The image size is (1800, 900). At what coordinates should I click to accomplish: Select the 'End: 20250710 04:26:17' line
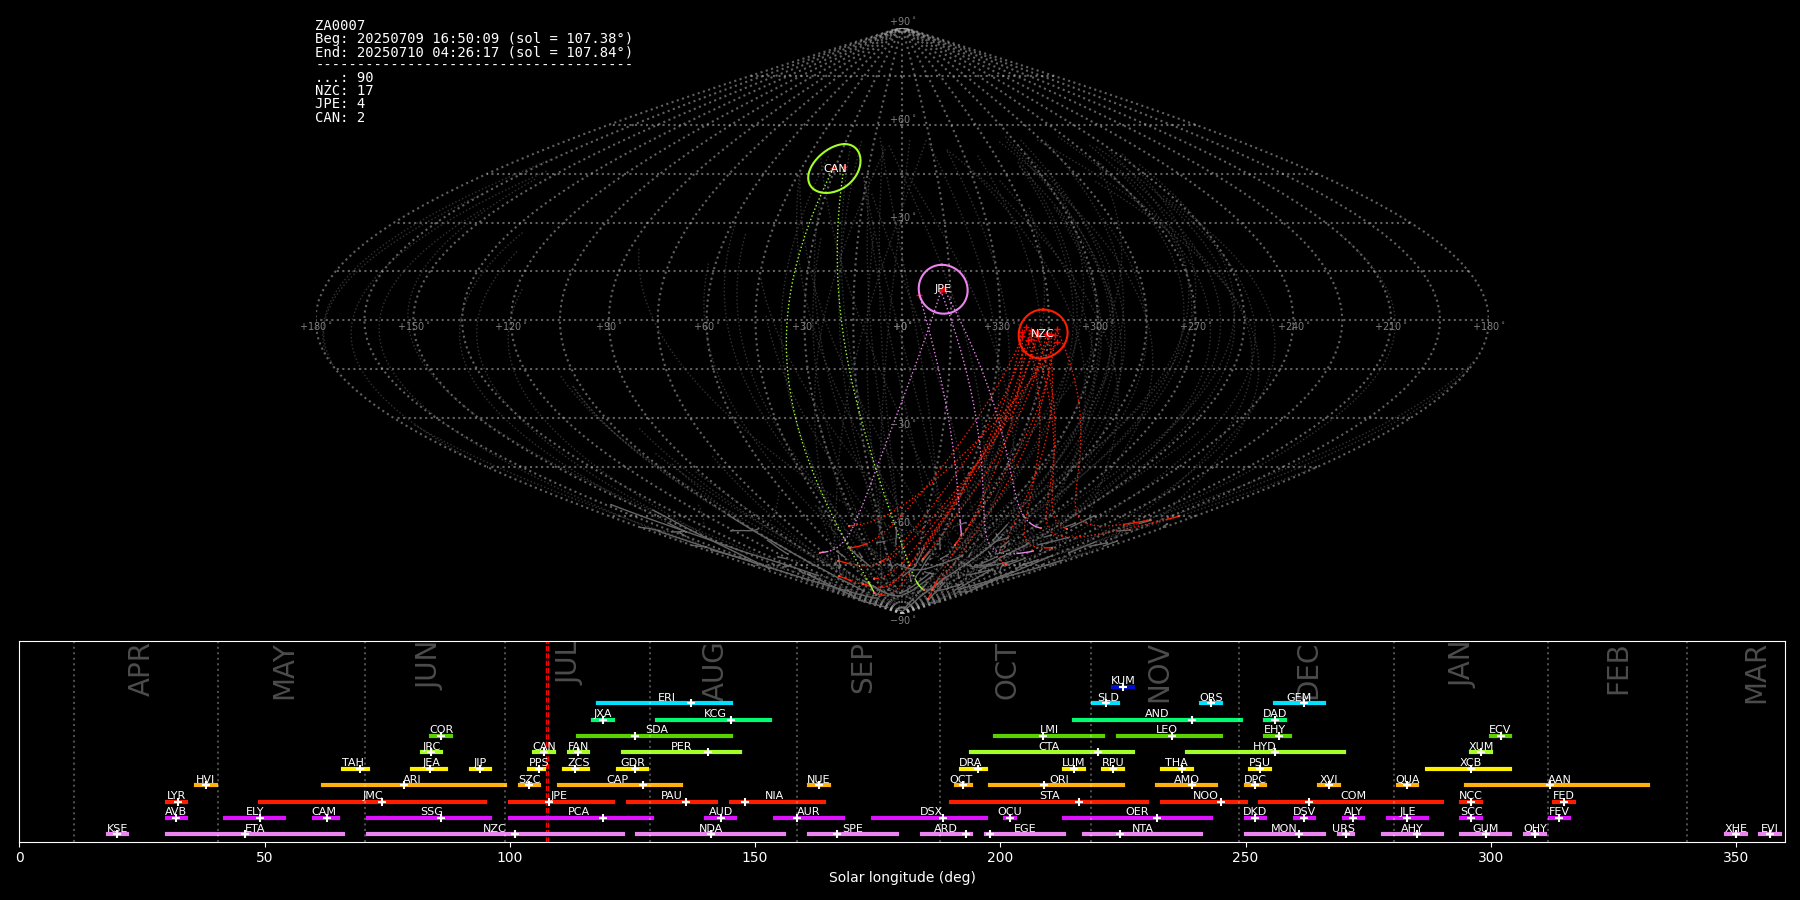tap(474, 52)
